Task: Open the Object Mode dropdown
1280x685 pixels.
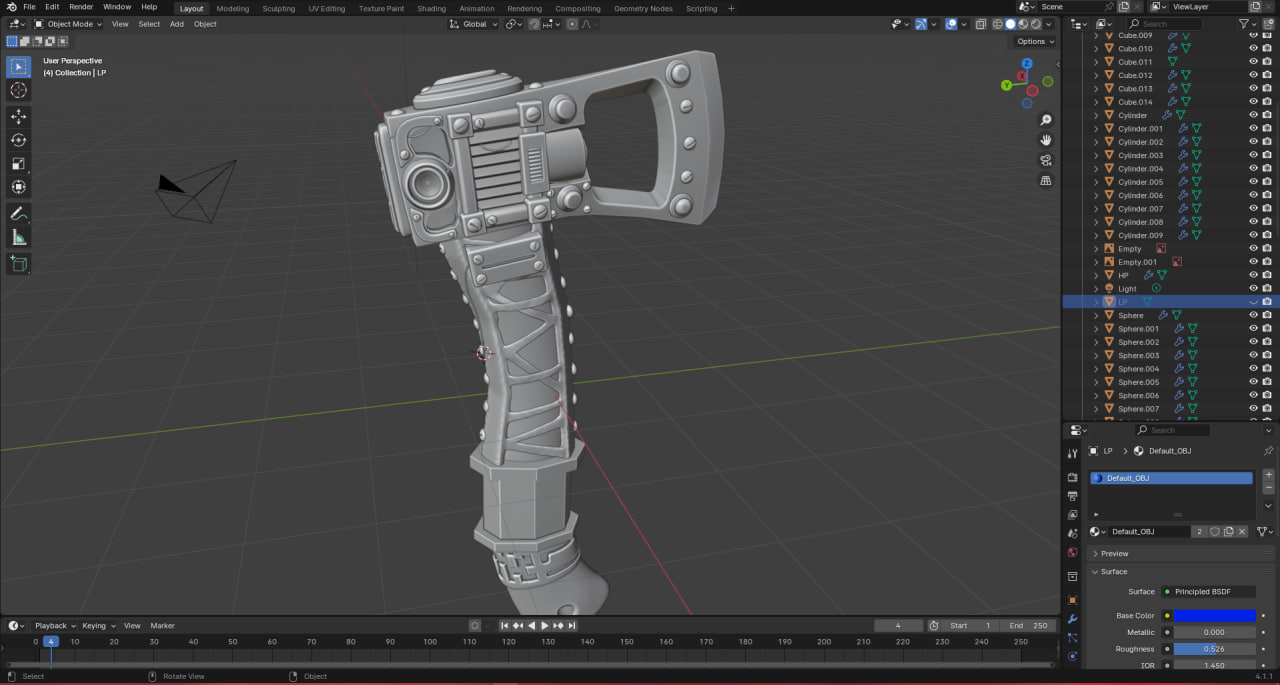Action: point(68,24)
